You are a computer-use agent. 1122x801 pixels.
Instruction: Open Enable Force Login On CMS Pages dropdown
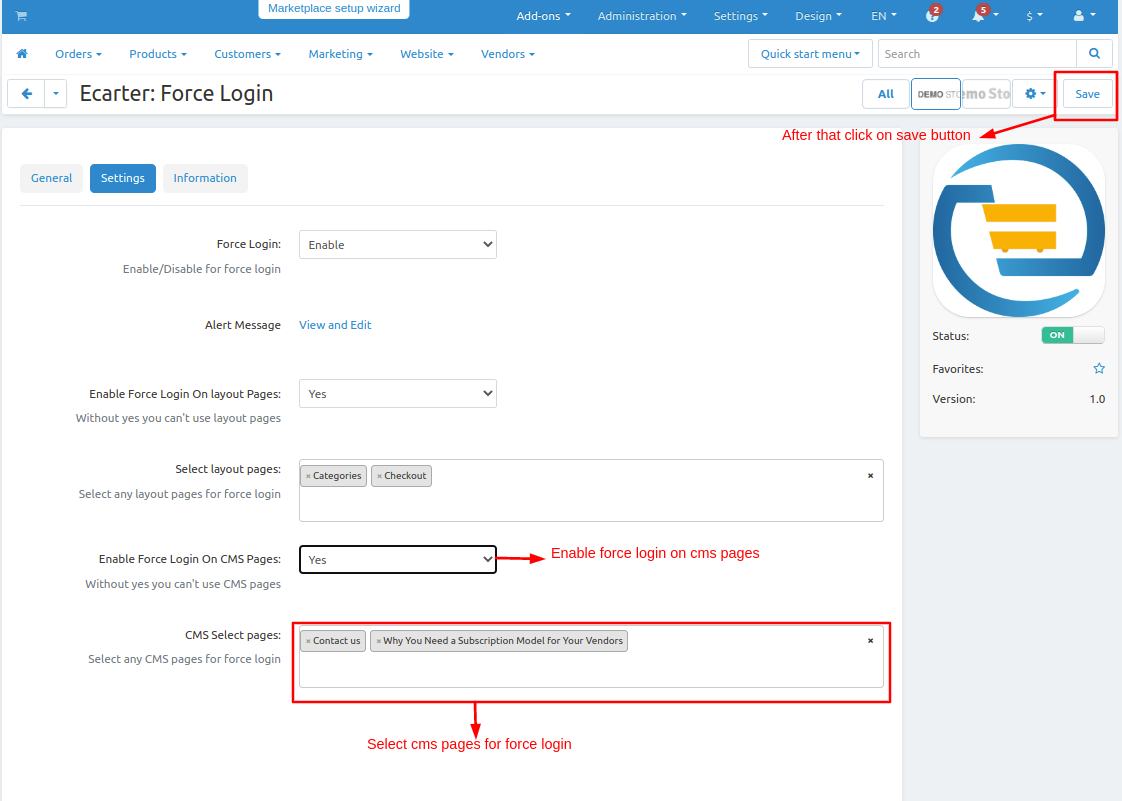[x=398, y=560]
